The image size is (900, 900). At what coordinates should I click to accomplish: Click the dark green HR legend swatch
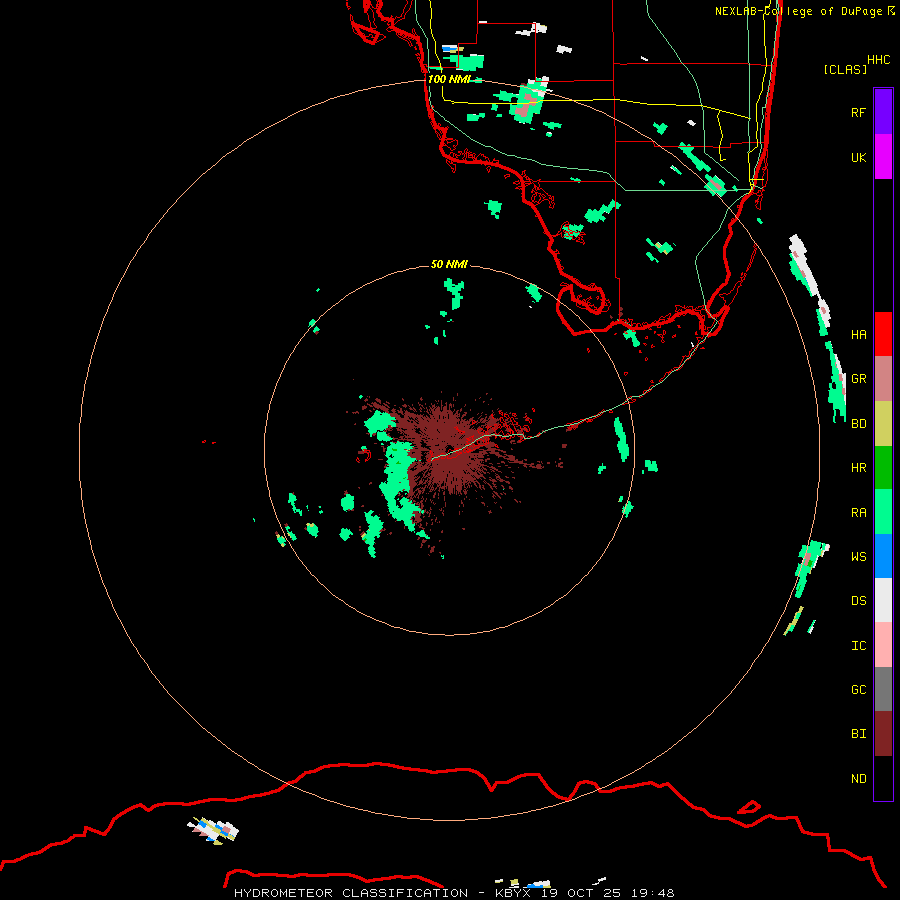click(883, 467)
